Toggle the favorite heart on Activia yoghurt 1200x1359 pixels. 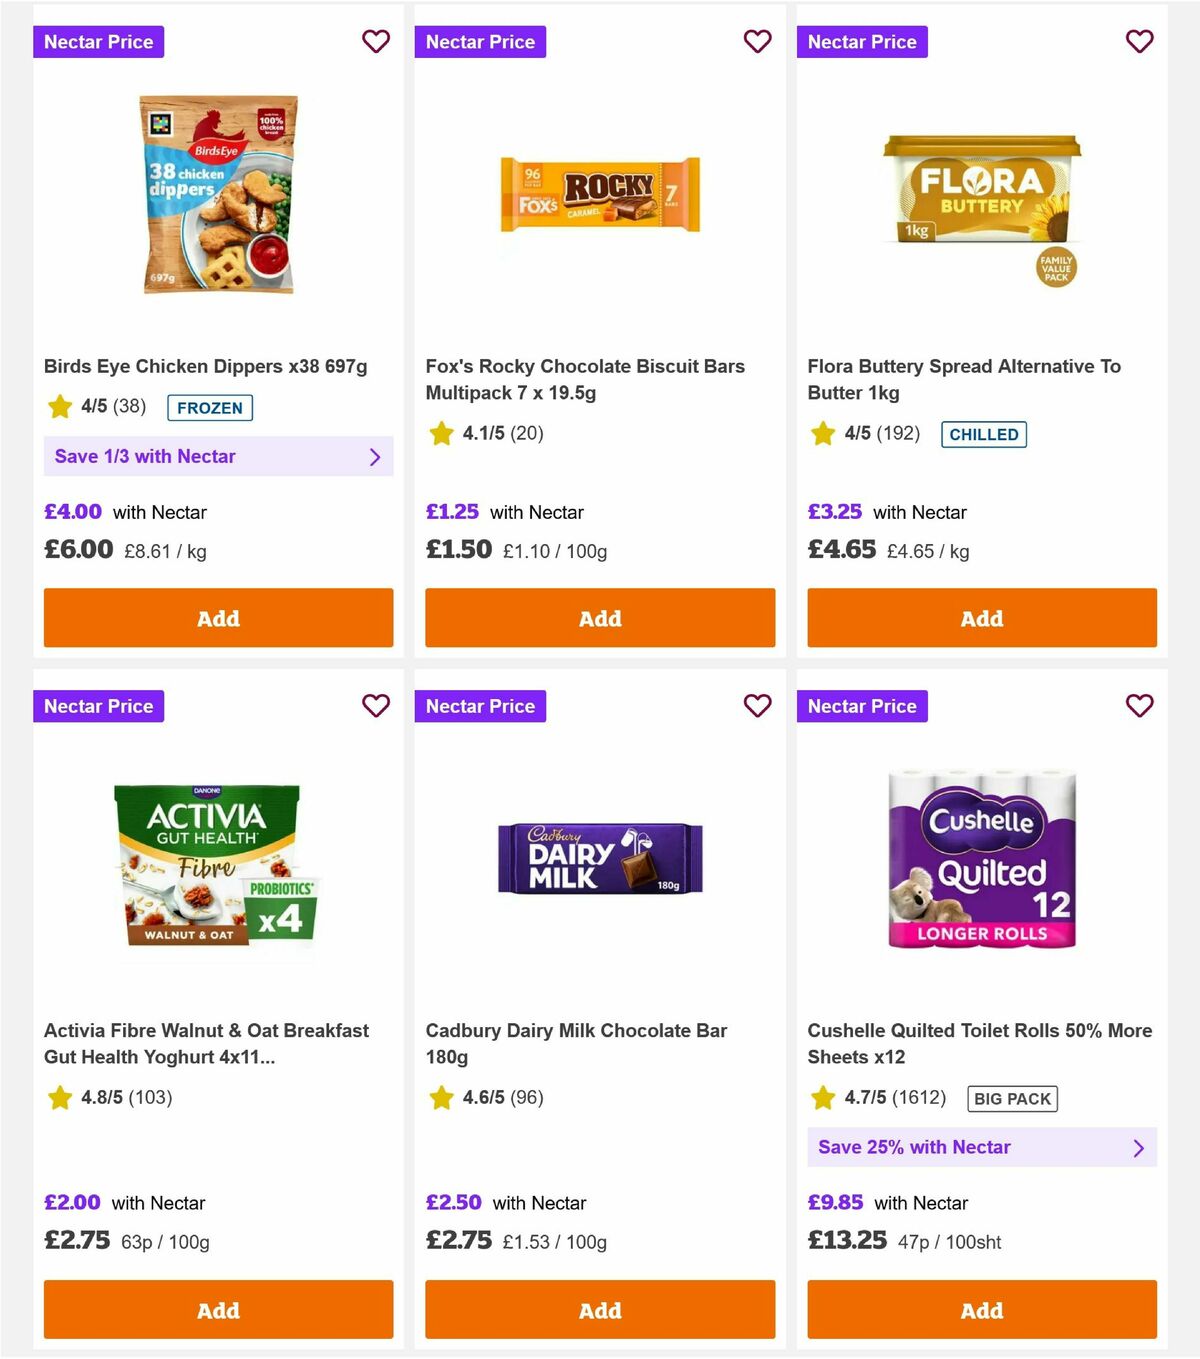376,706
